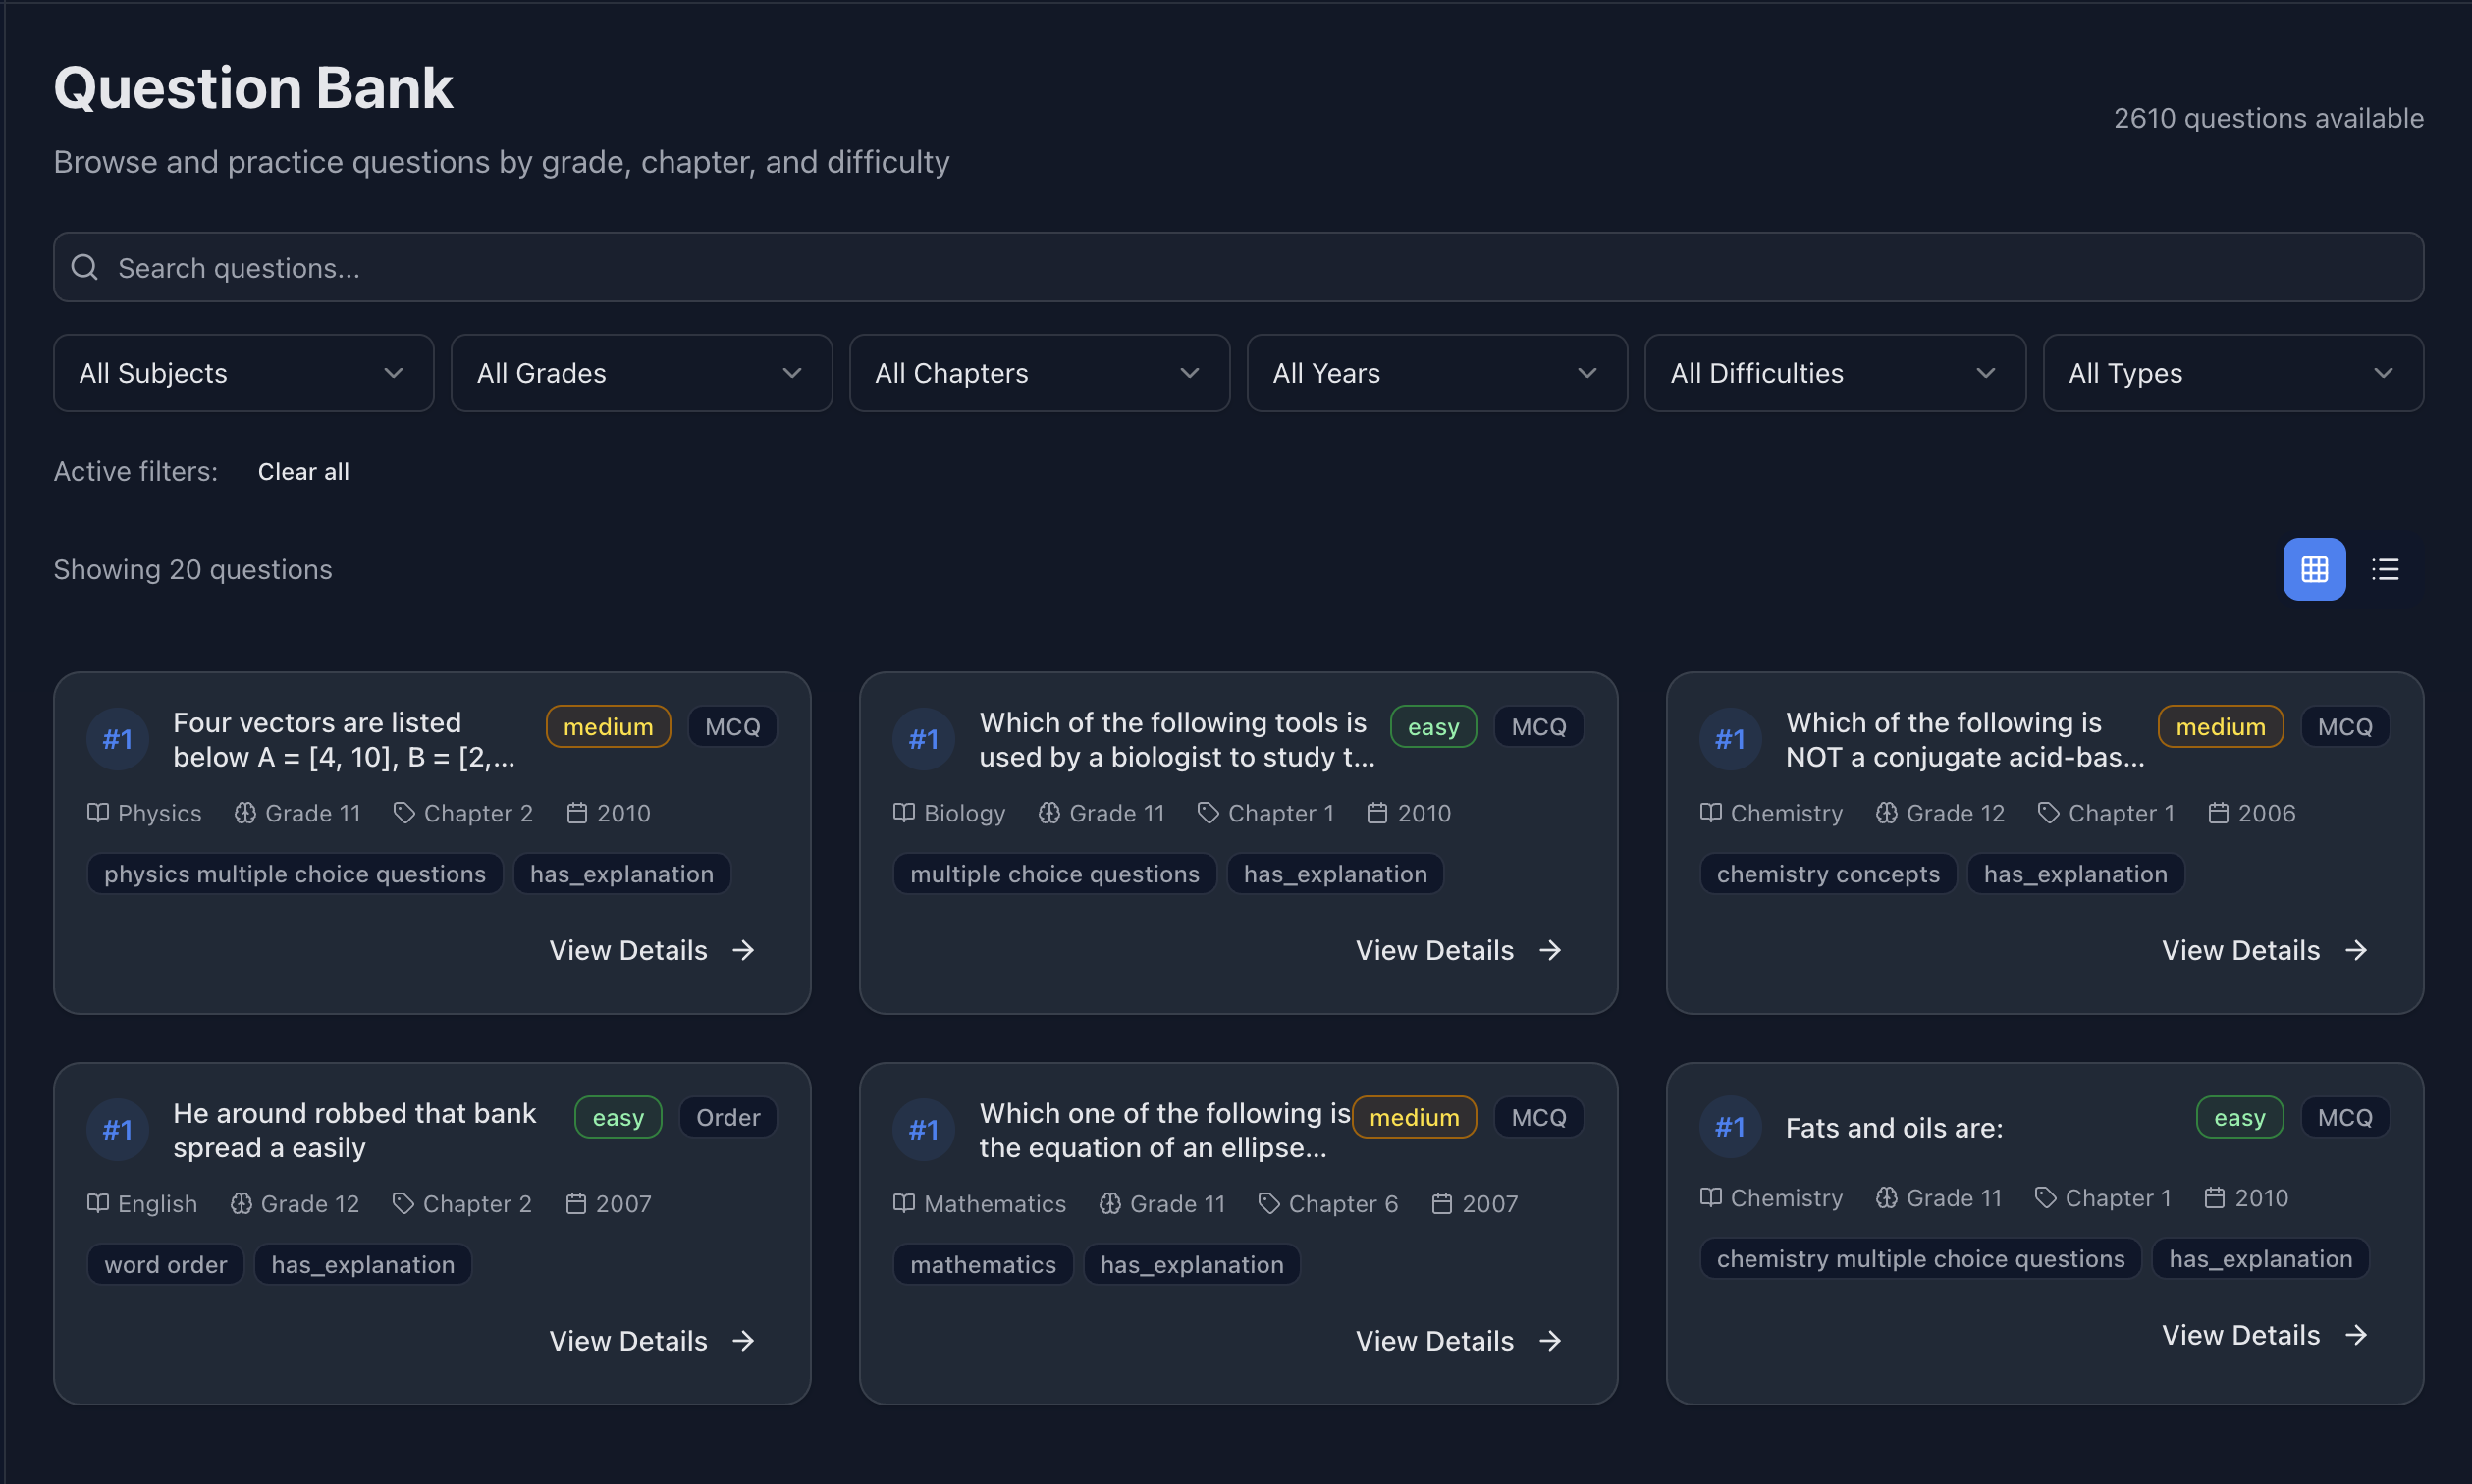Click the medium badge on conjugate acid-base card
The image size is (2472, 1484).
(2219, 727)
